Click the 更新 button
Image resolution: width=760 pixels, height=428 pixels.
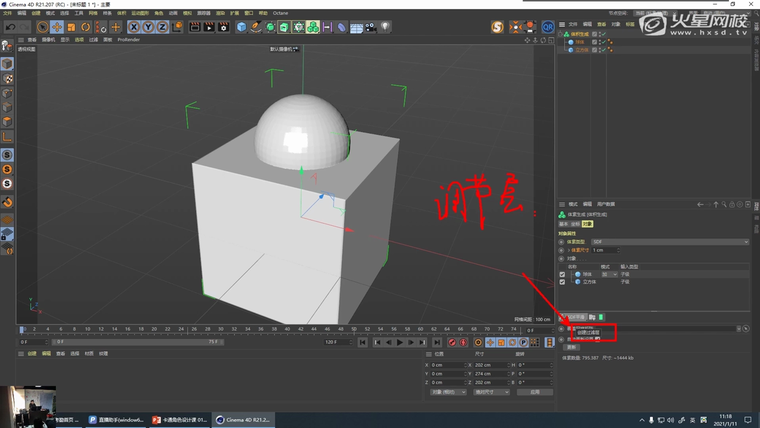pos(572,347)
